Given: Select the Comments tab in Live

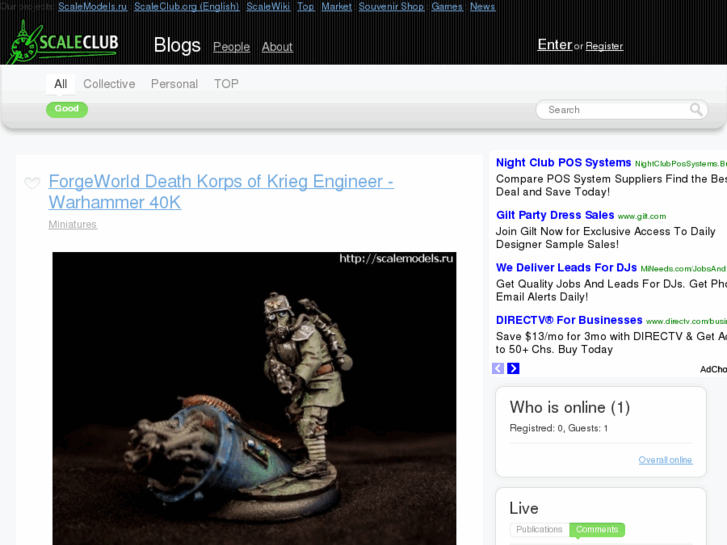Looking at the screenshot, I should click(597, 530).
